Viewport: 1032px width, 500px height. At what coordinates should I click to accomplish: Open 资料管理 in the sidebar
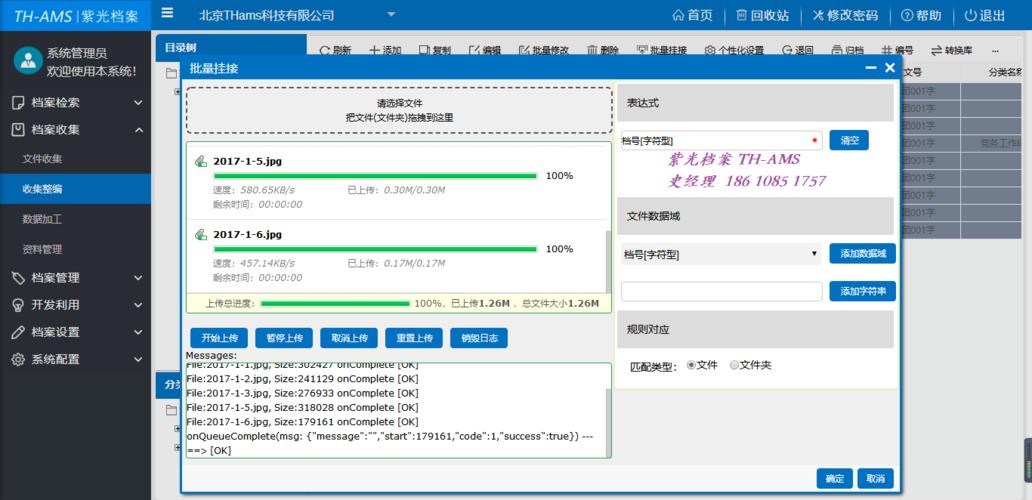pos(42,249)
